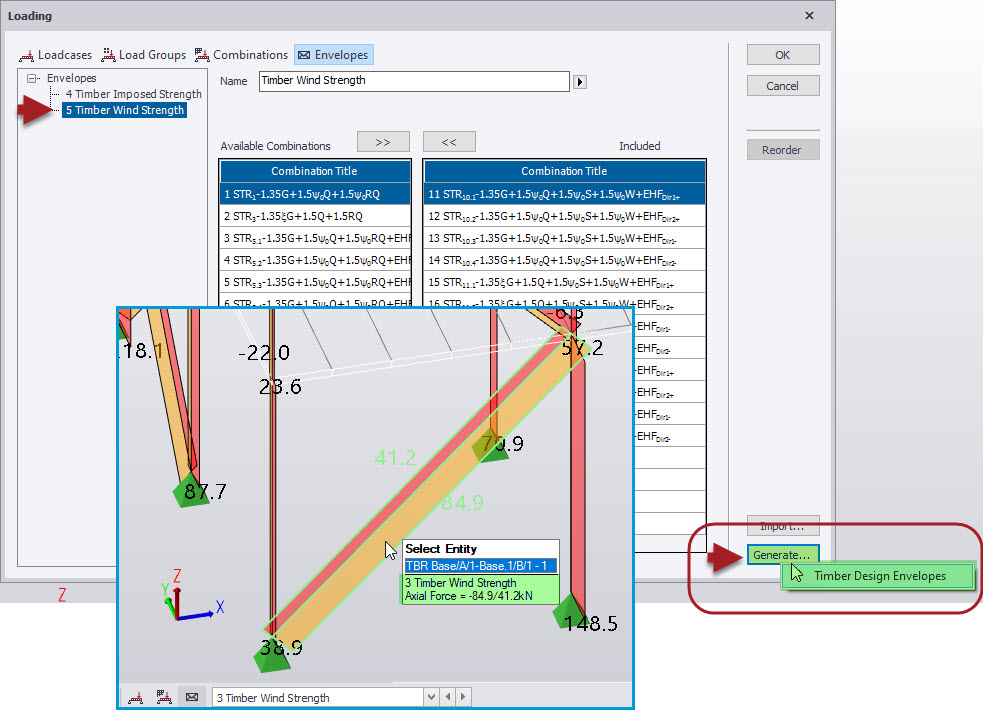Click the Loadcases tab icon at dialog top
The width and height of the screenshot is (983, 710).
point(27,55)
